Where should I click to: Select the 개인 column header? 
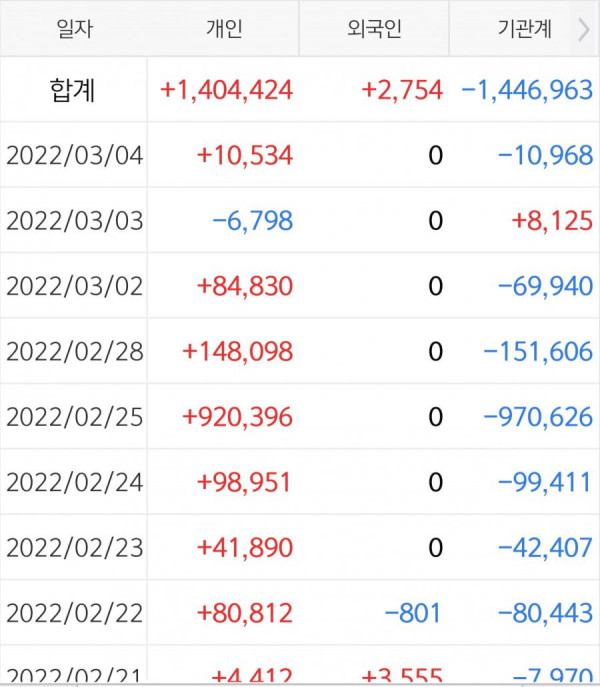224,29
